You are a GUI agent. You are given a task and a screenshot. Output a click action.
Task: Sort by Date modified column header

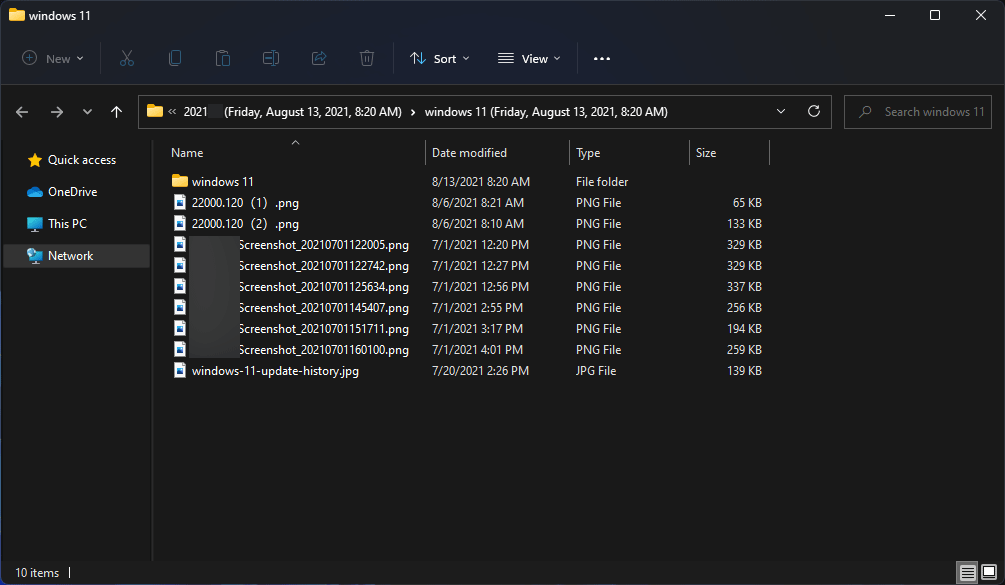pyautogui.click(x=469, y=152)
